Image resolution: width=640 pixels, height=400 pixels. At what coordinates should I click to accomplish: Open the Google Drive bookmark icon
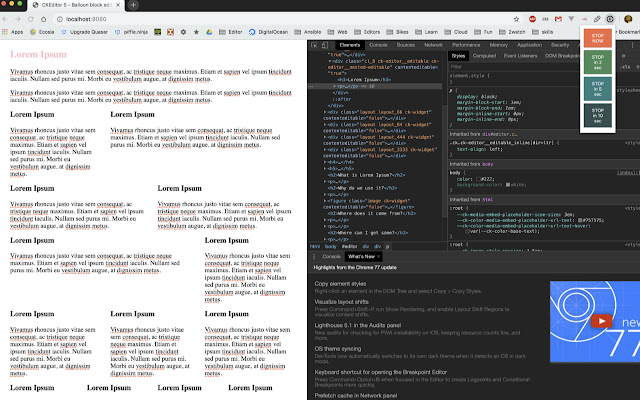tap(209, 32)
